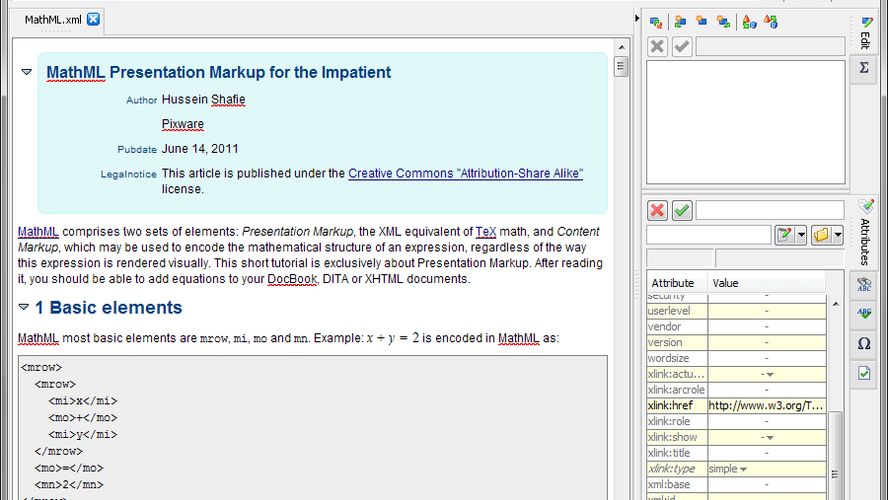Click the red X in Attributes pane
This screenshot has height=500, width=888.
click(x=658, y=211)
